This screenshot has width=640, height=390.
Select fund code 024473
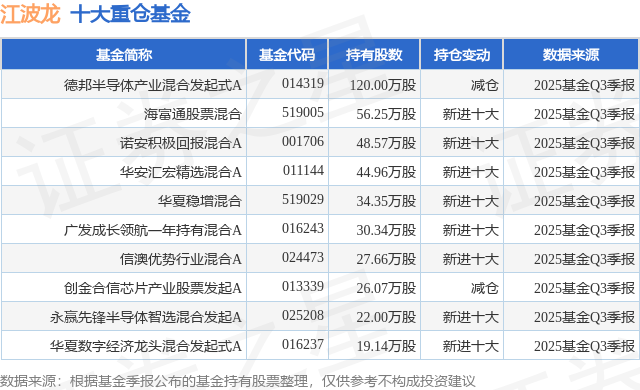(303, 257)
